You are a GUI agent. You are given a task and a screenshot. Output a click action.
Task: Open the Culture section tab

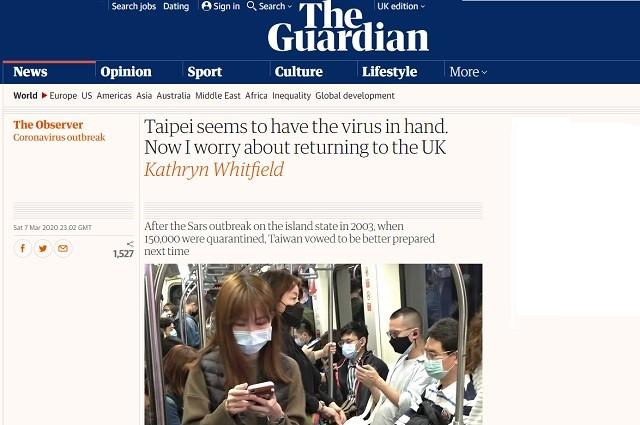pos(299,72)
